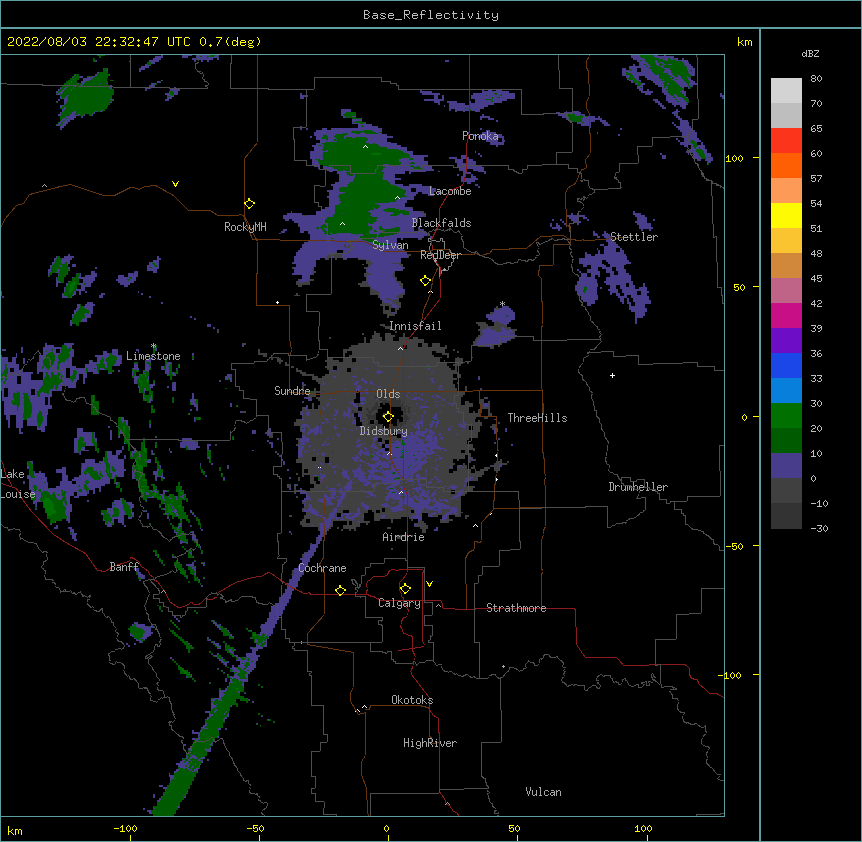The width and height of the screenshot is (862, 842).
Task: Click the asterisk marker above Limestone
Action: click(x=154, y=346)
